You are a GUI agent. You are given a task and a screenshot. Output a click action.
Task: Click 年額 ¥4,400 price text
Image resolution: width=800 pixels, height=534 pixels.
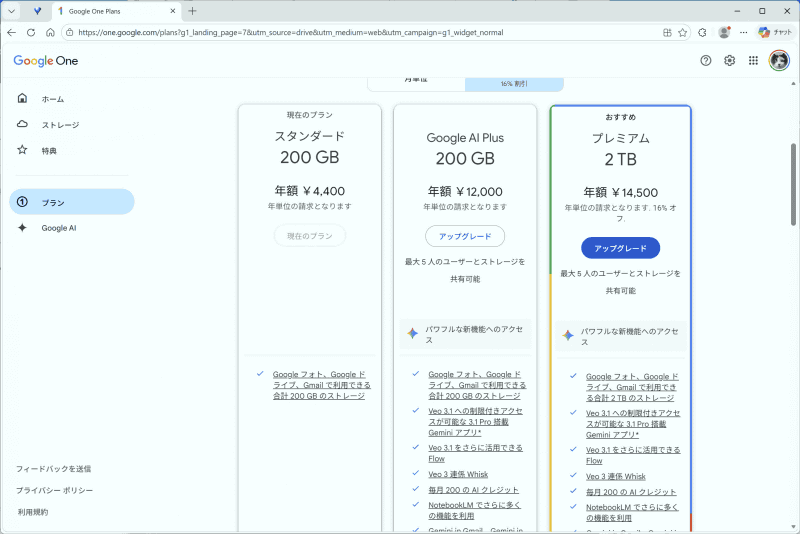click(310, 191)
